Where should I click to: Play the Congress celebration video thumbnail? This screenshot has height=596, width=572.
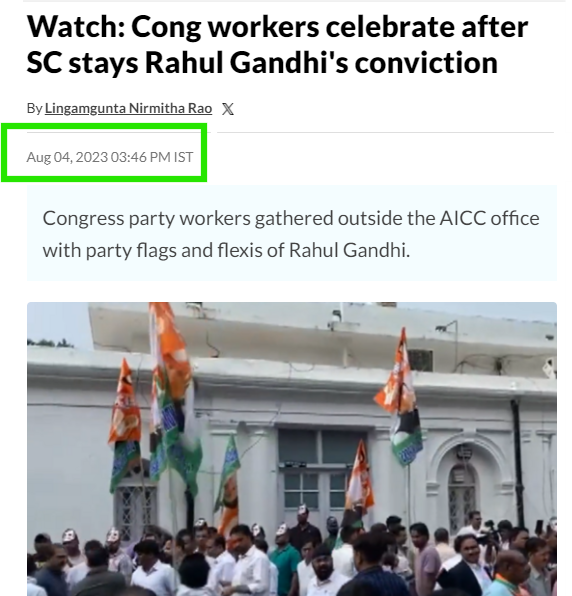(292, 449)
